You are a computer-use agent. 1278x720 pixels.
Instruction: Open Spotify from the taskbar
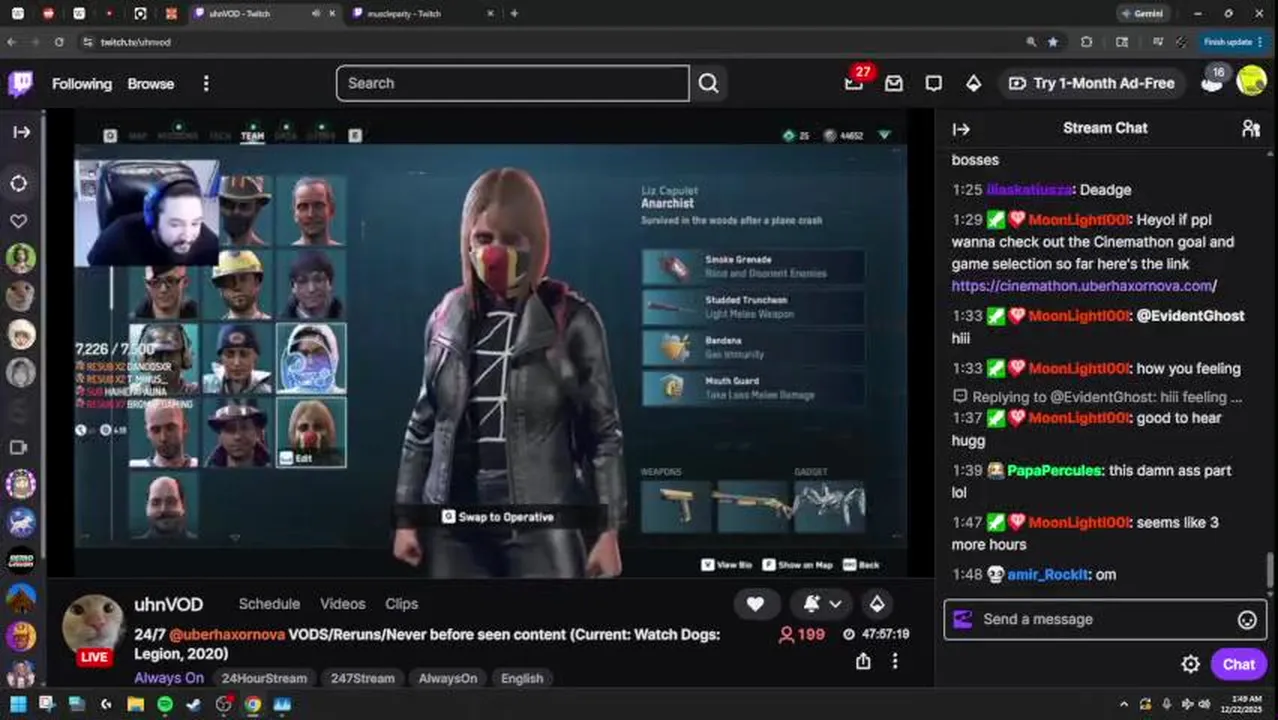click(x=164, y=704)
